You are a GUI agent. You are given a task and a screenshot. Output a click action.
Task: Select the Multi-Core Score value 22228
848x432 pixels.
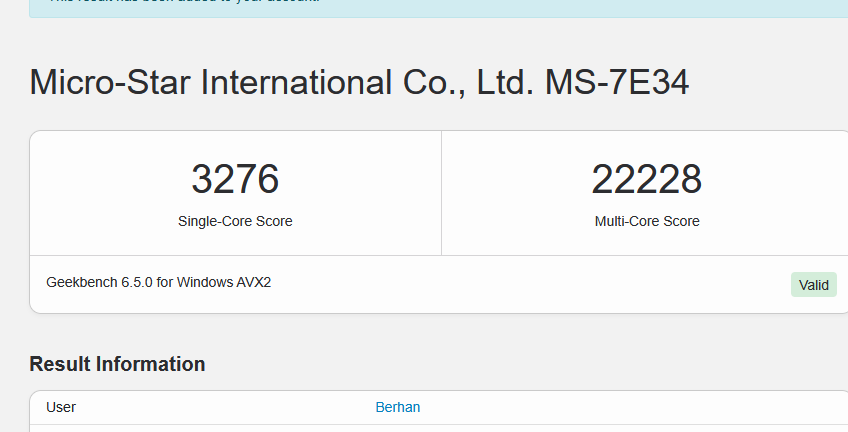[x=647, y=179]
